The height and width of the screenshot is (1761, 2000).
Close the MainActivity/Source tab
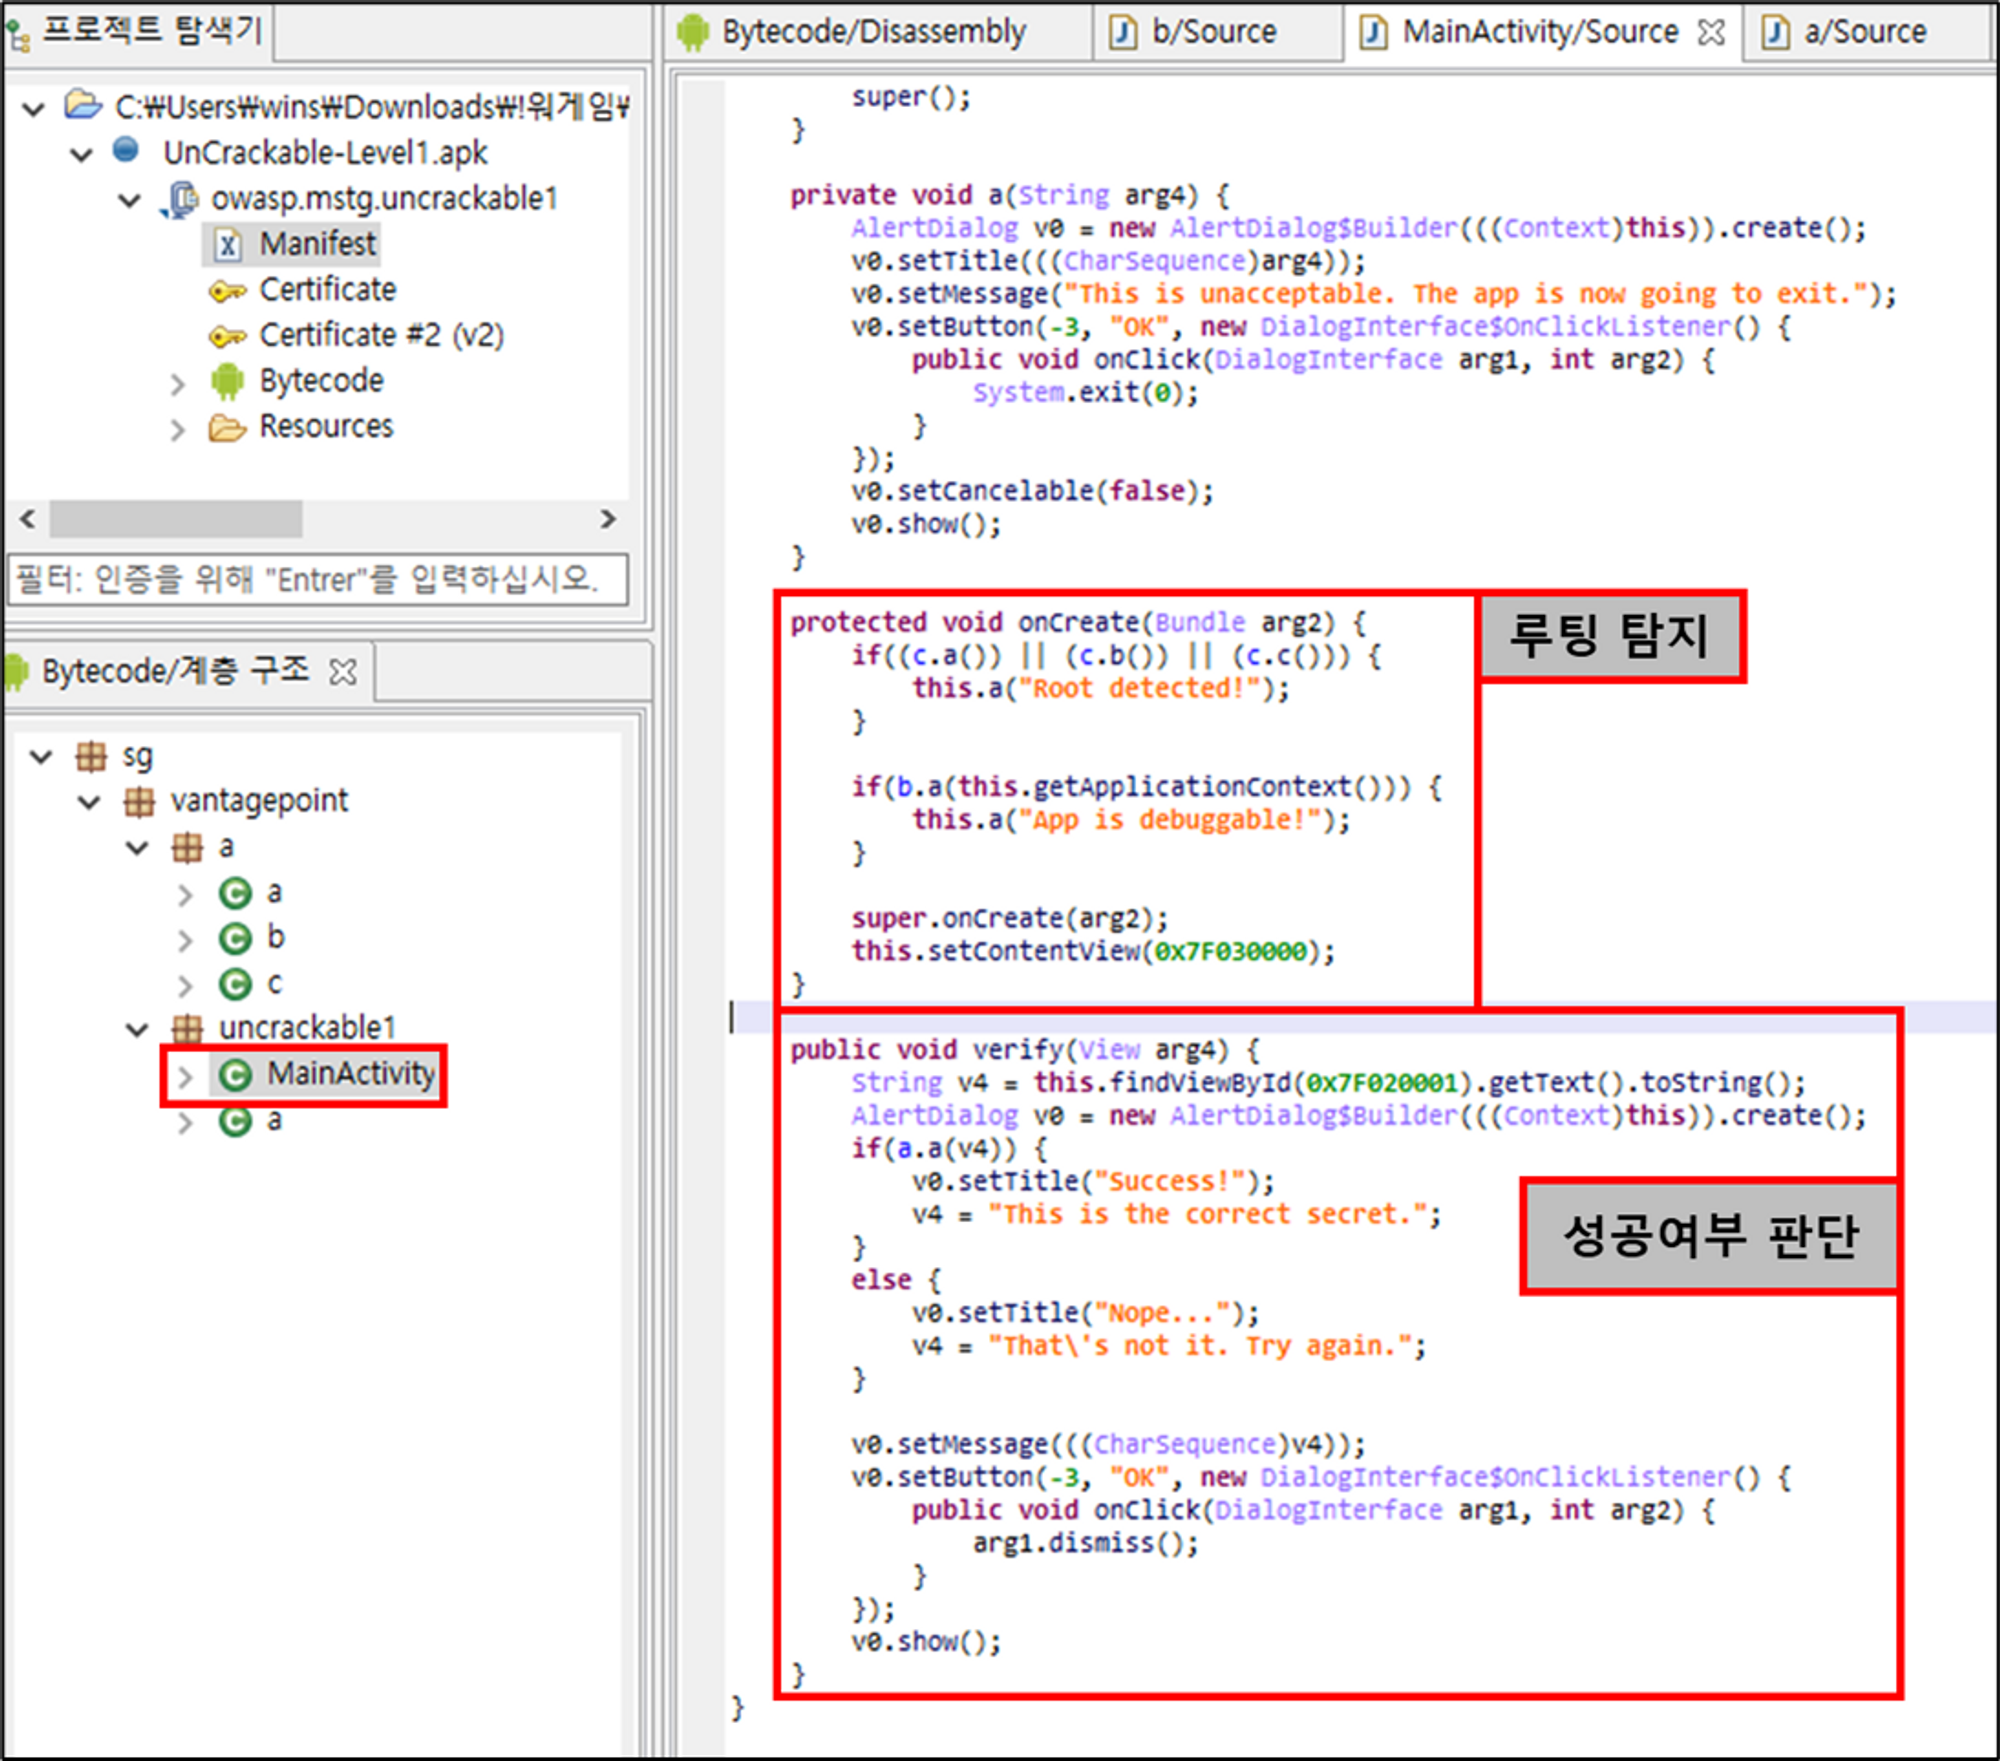pyautogui.click(x=1711, y=32)
